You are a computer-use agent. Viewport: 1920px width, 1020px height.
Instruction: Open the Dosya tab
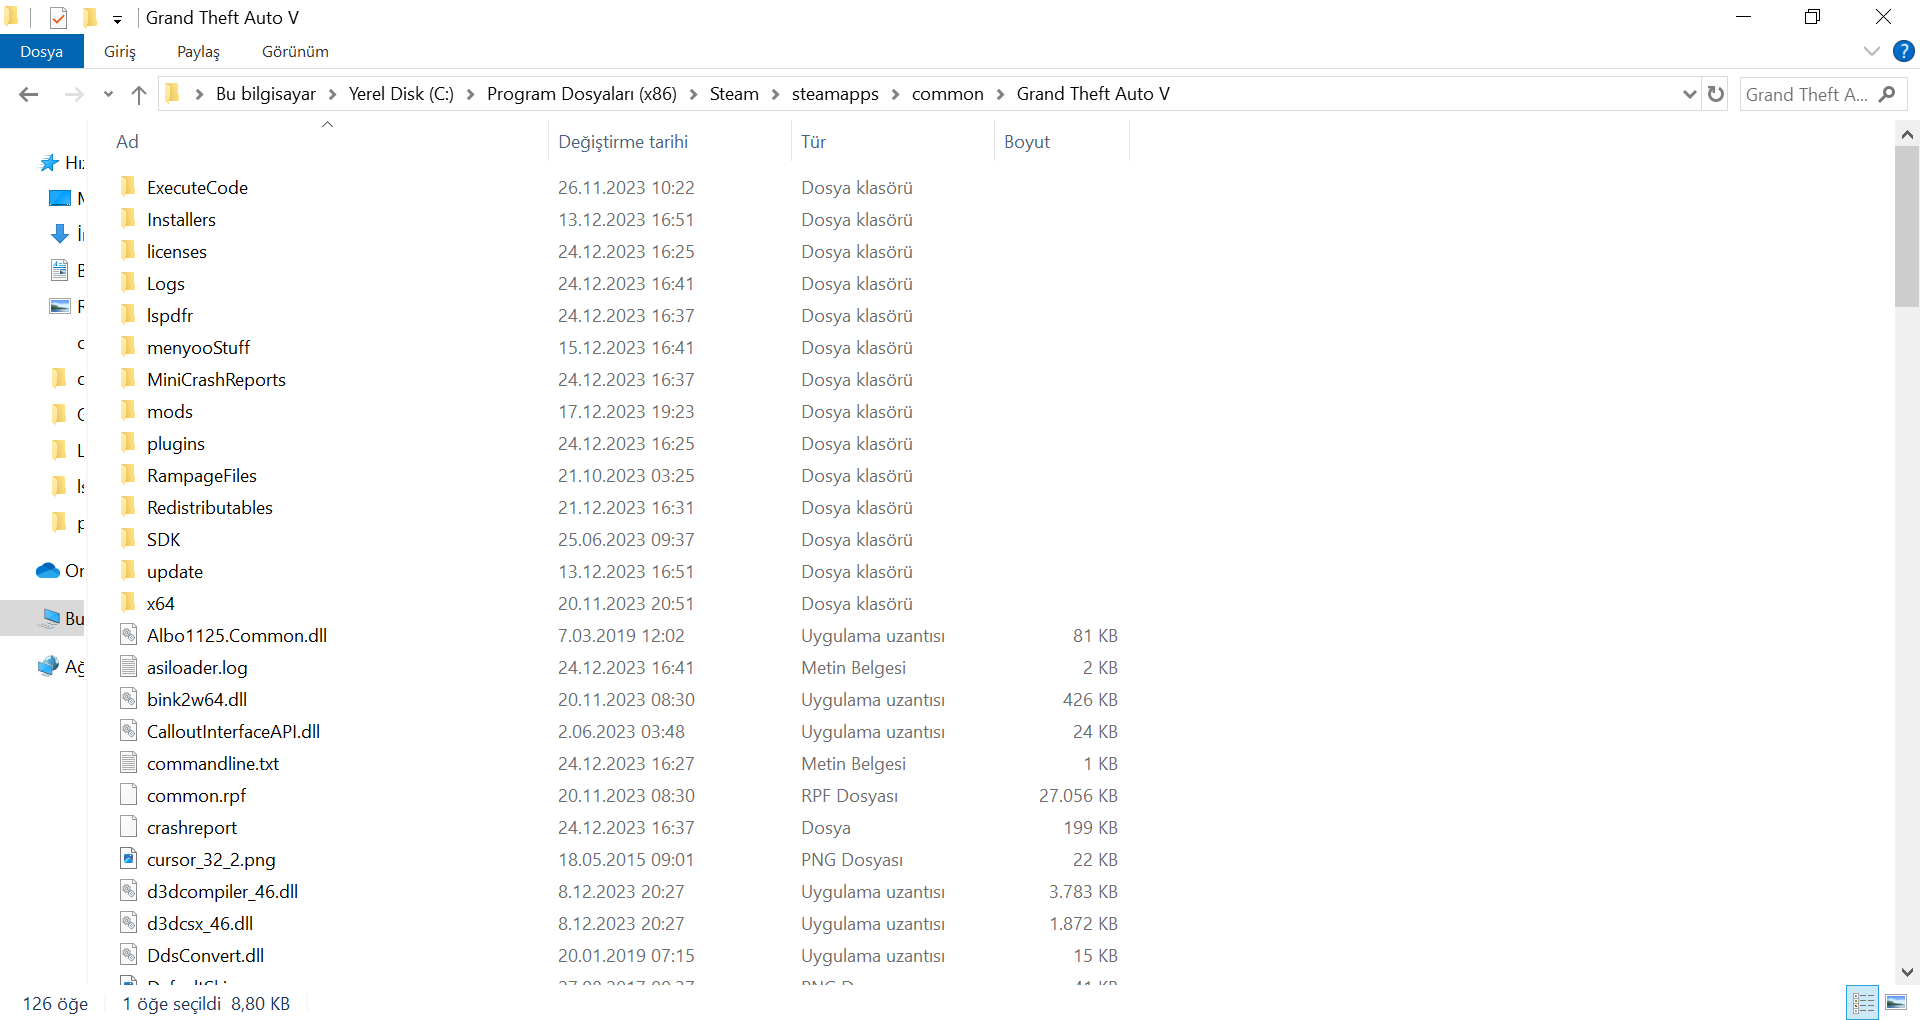(41, 52)
